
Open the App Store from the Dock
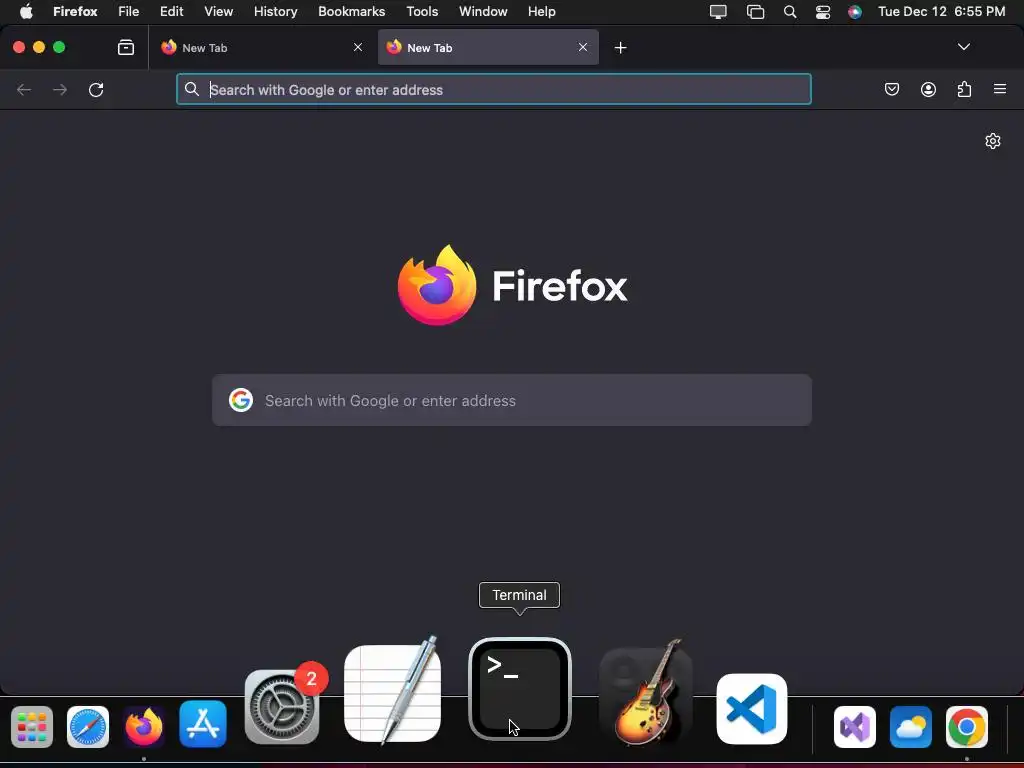pyautogui.click(x=203, y=725)
